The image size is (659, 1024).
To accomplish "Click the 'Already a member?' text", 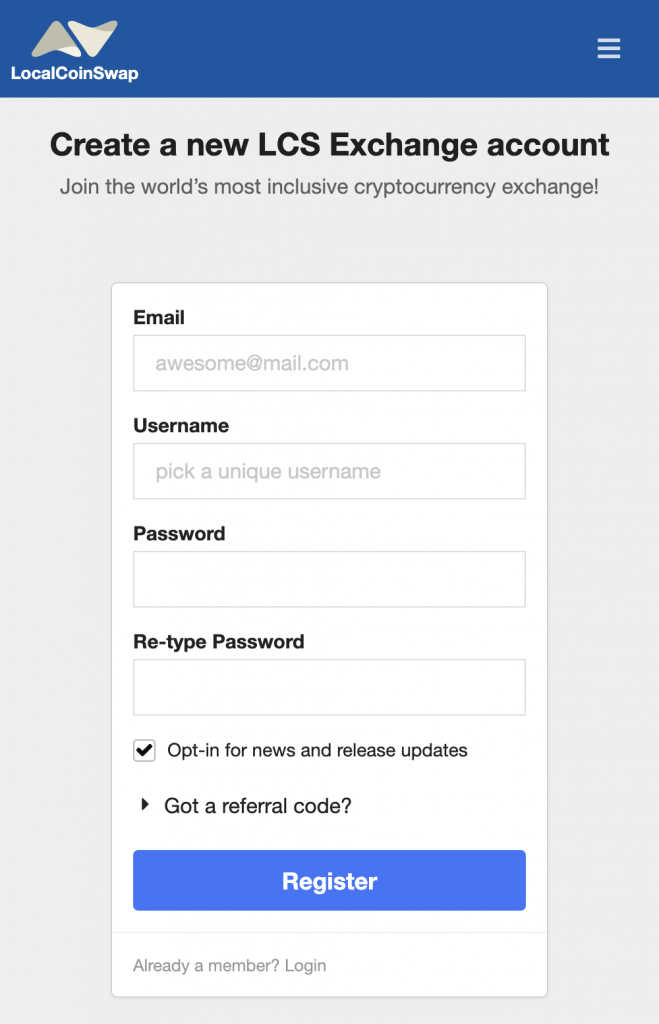I will click(x=206, y=965).
